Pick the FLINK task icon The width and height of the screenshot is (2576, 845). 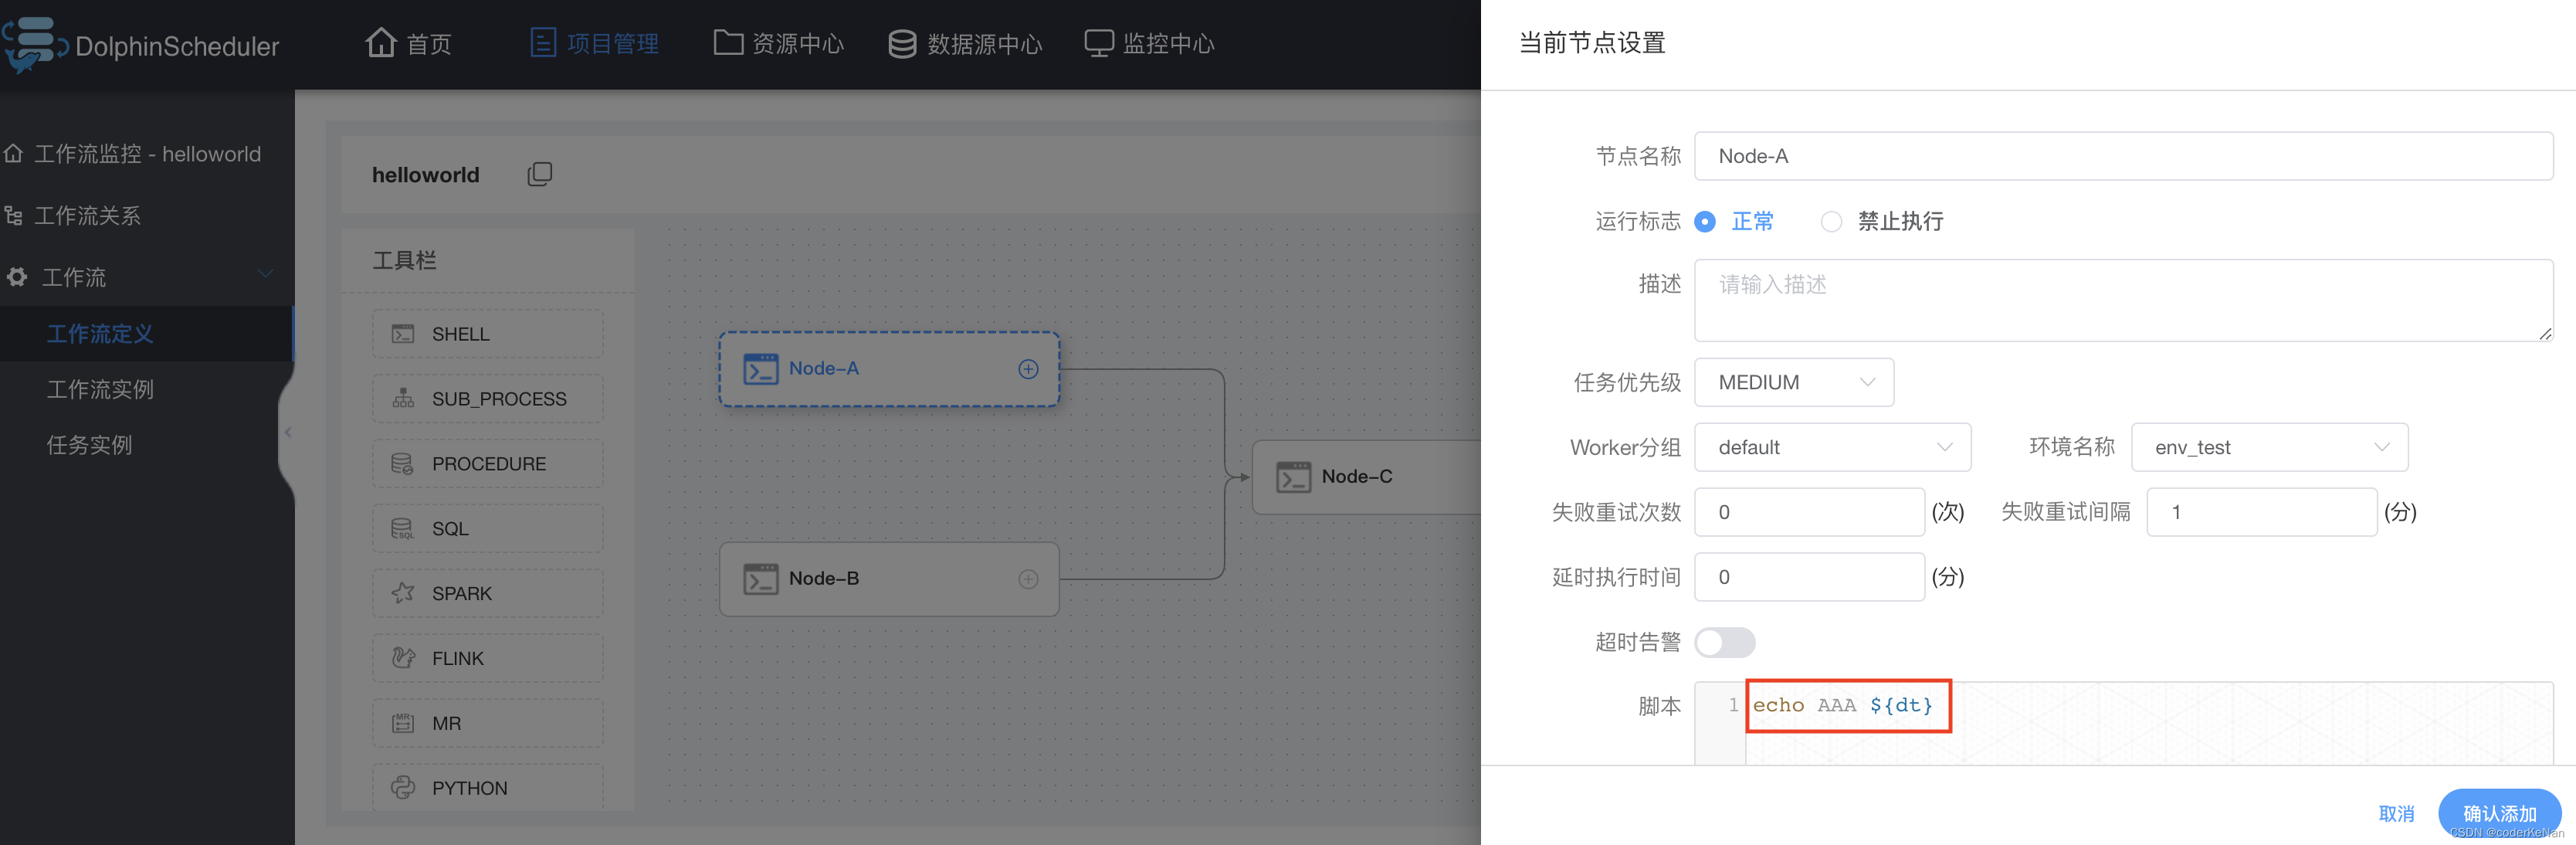403,658
